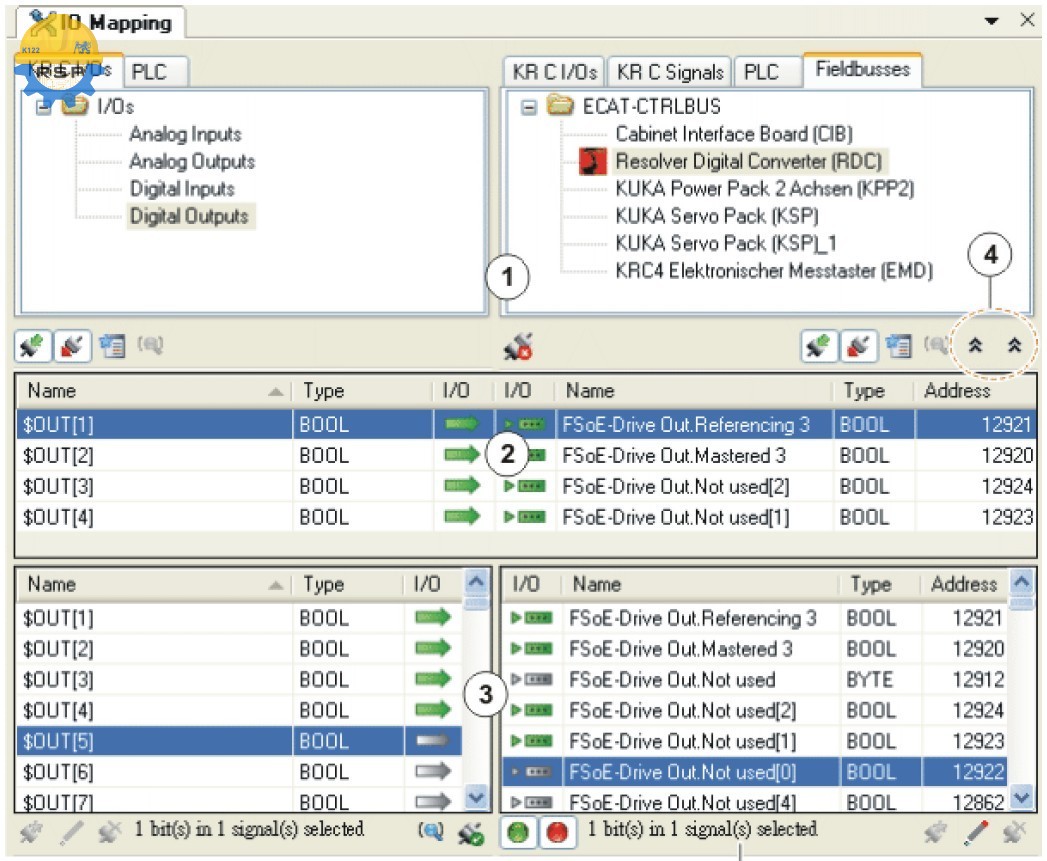Select 'FSoE-Drive Out.Not used[0]' in lower-right list
Viewport: 1047px width, 861px height.
[x=754, y=772]
